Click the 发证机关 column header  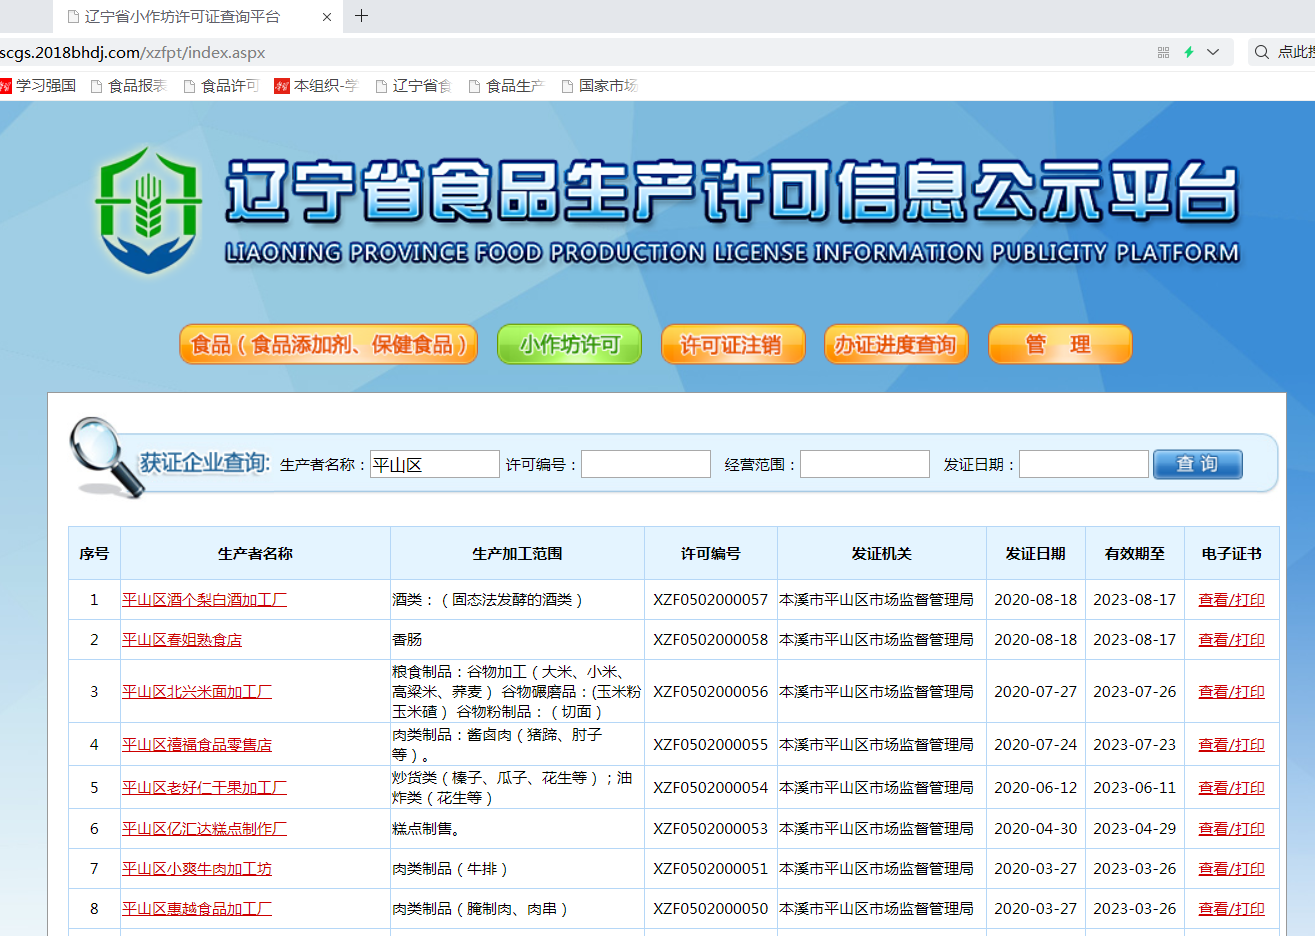pos(881,554)
